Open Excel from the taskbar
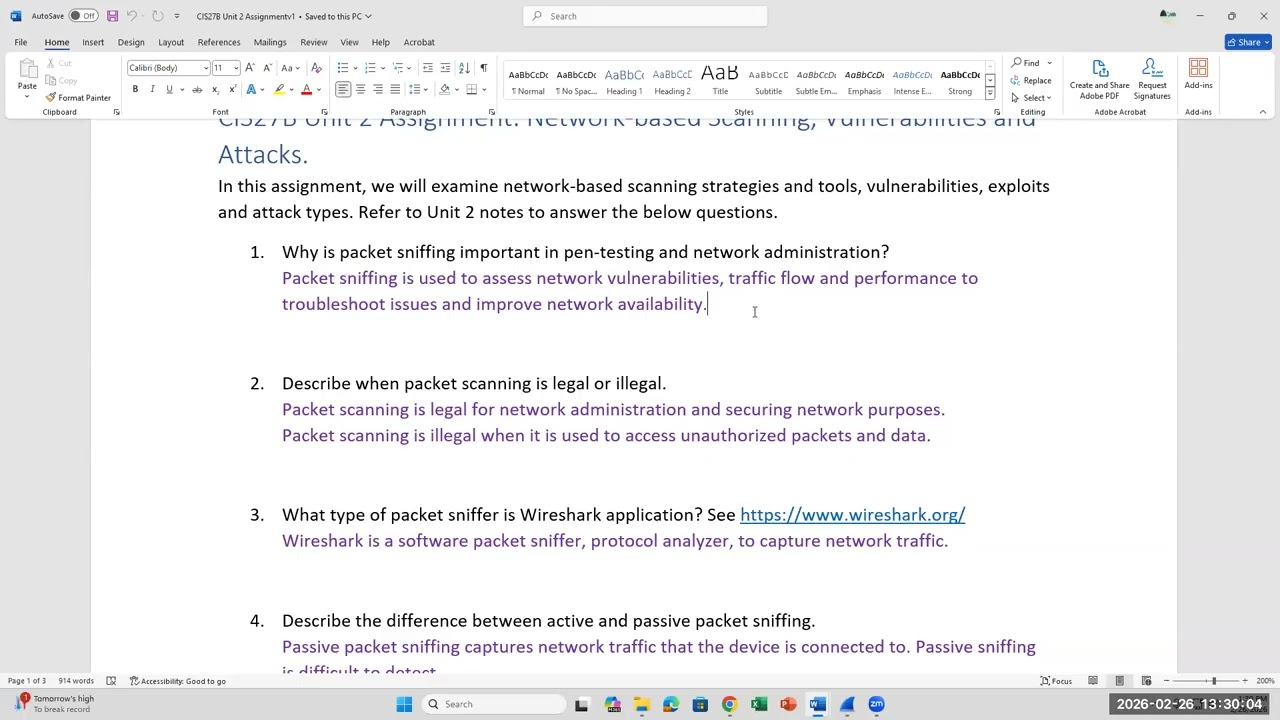The image size is (1280, 720). pos(759,704)
